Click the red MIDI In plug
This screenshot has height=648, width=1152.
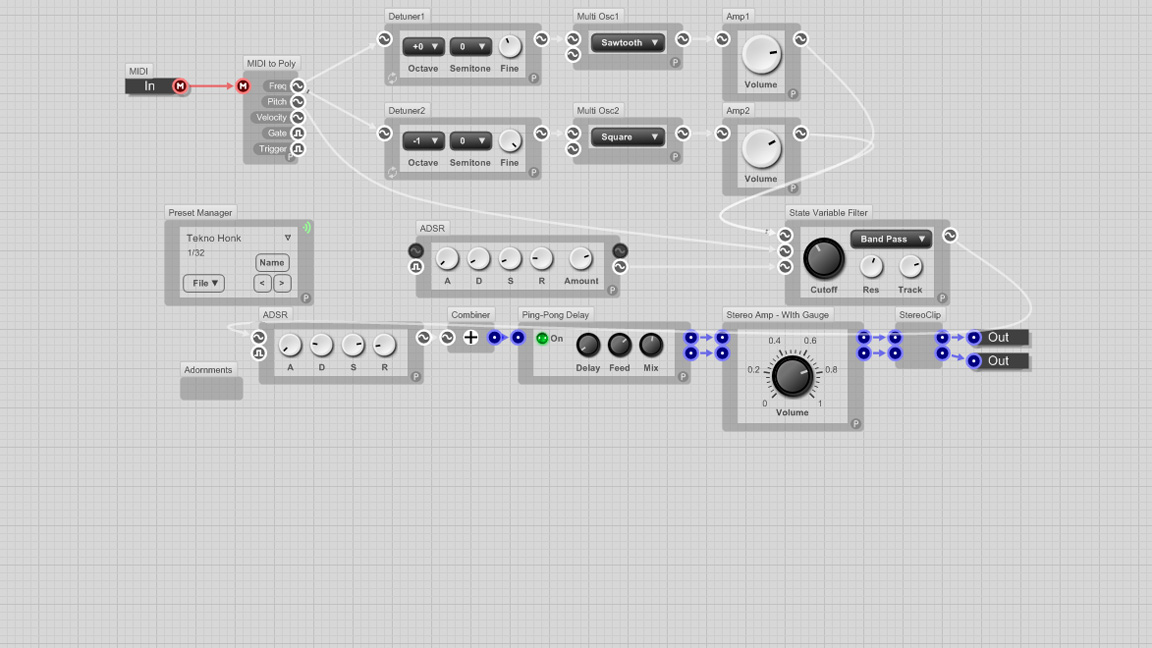pyautogui.click(x=180, y=86)
